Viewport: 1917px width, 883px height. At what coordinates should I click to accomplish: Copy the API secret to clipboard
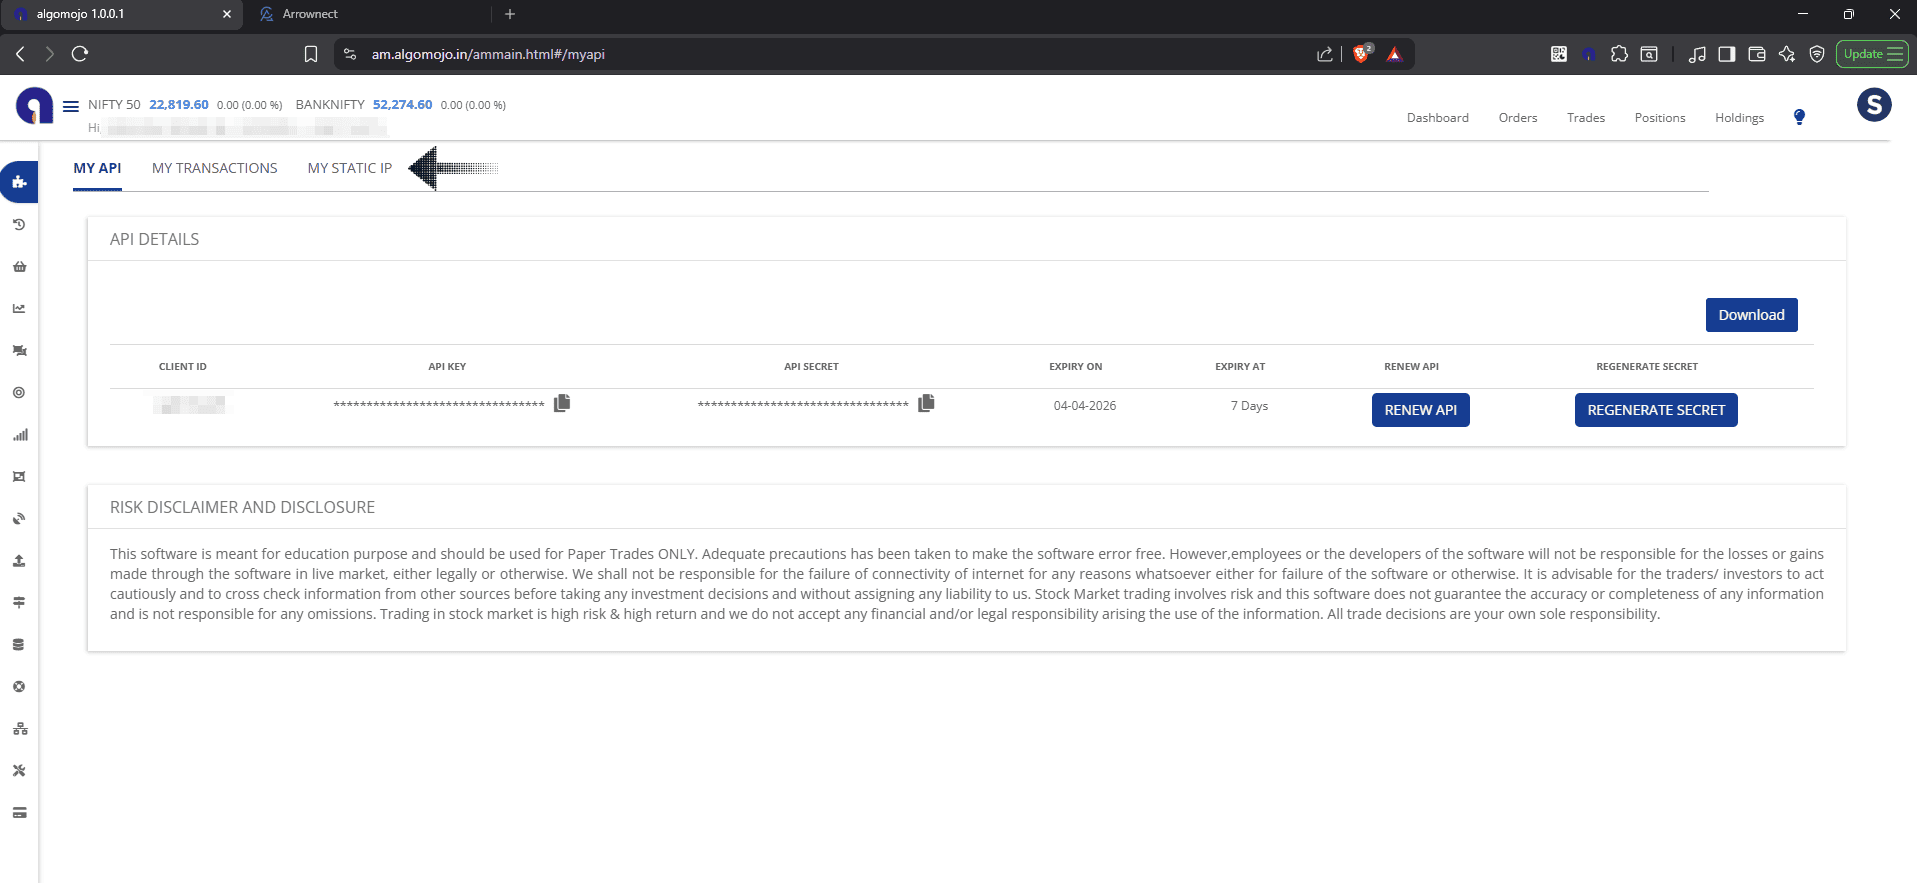[926, 403]
